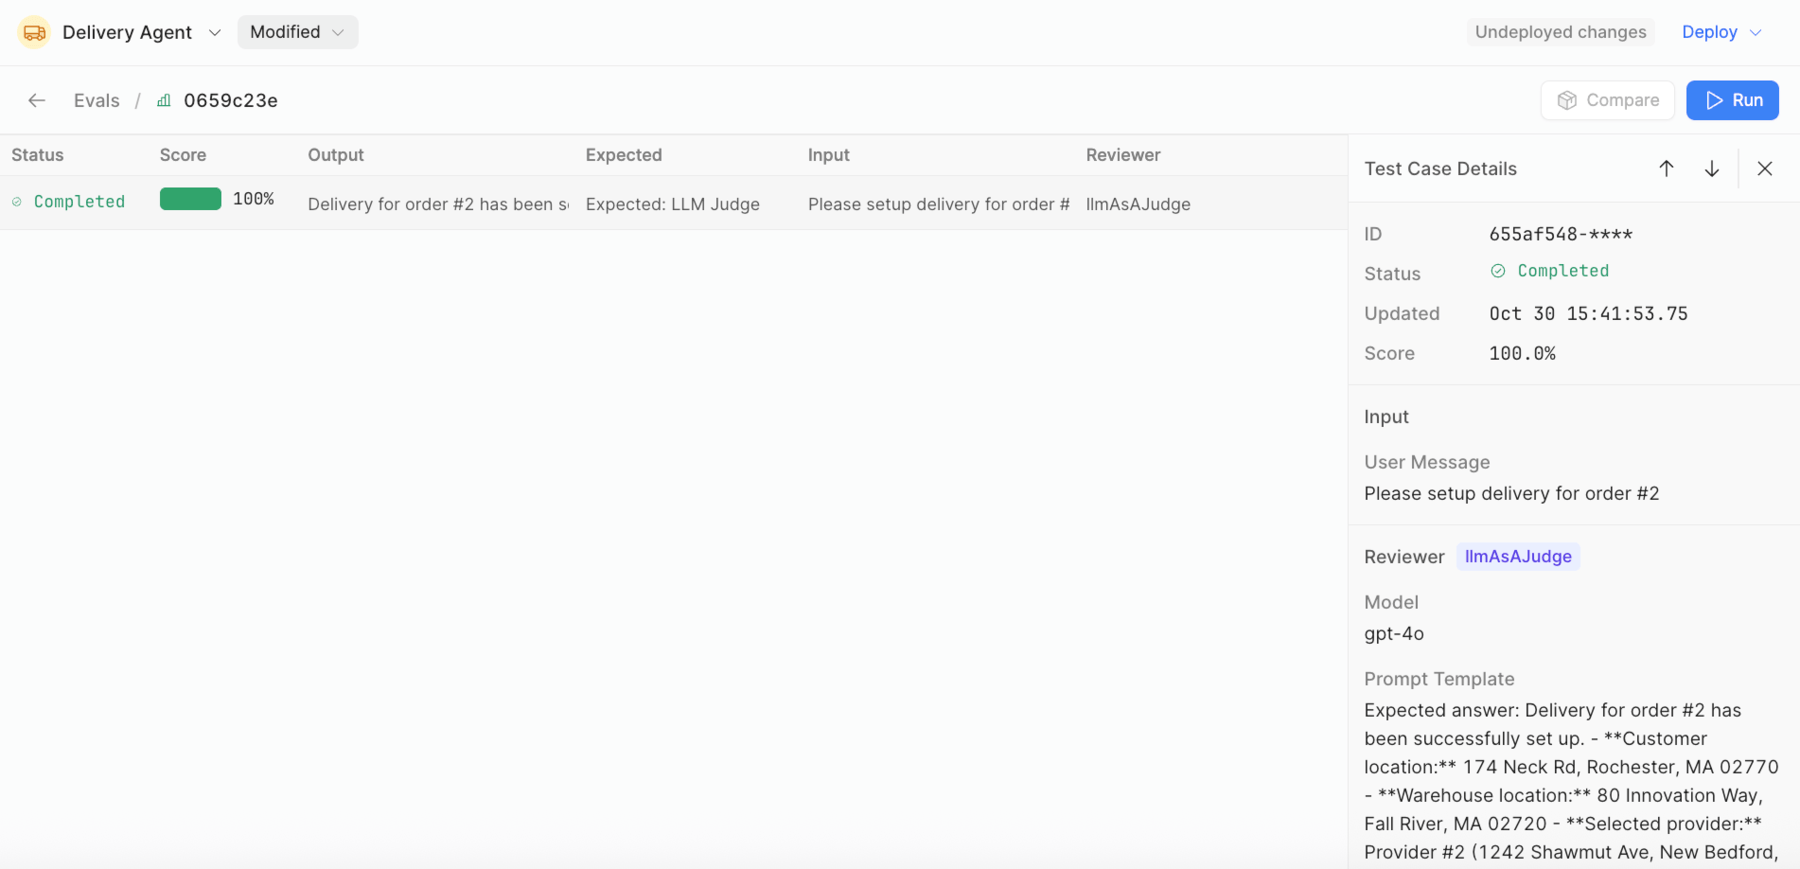This screenshot has width=1800, height=869.
Task: Select the row output text for order #2
Action: coord(438,204)
